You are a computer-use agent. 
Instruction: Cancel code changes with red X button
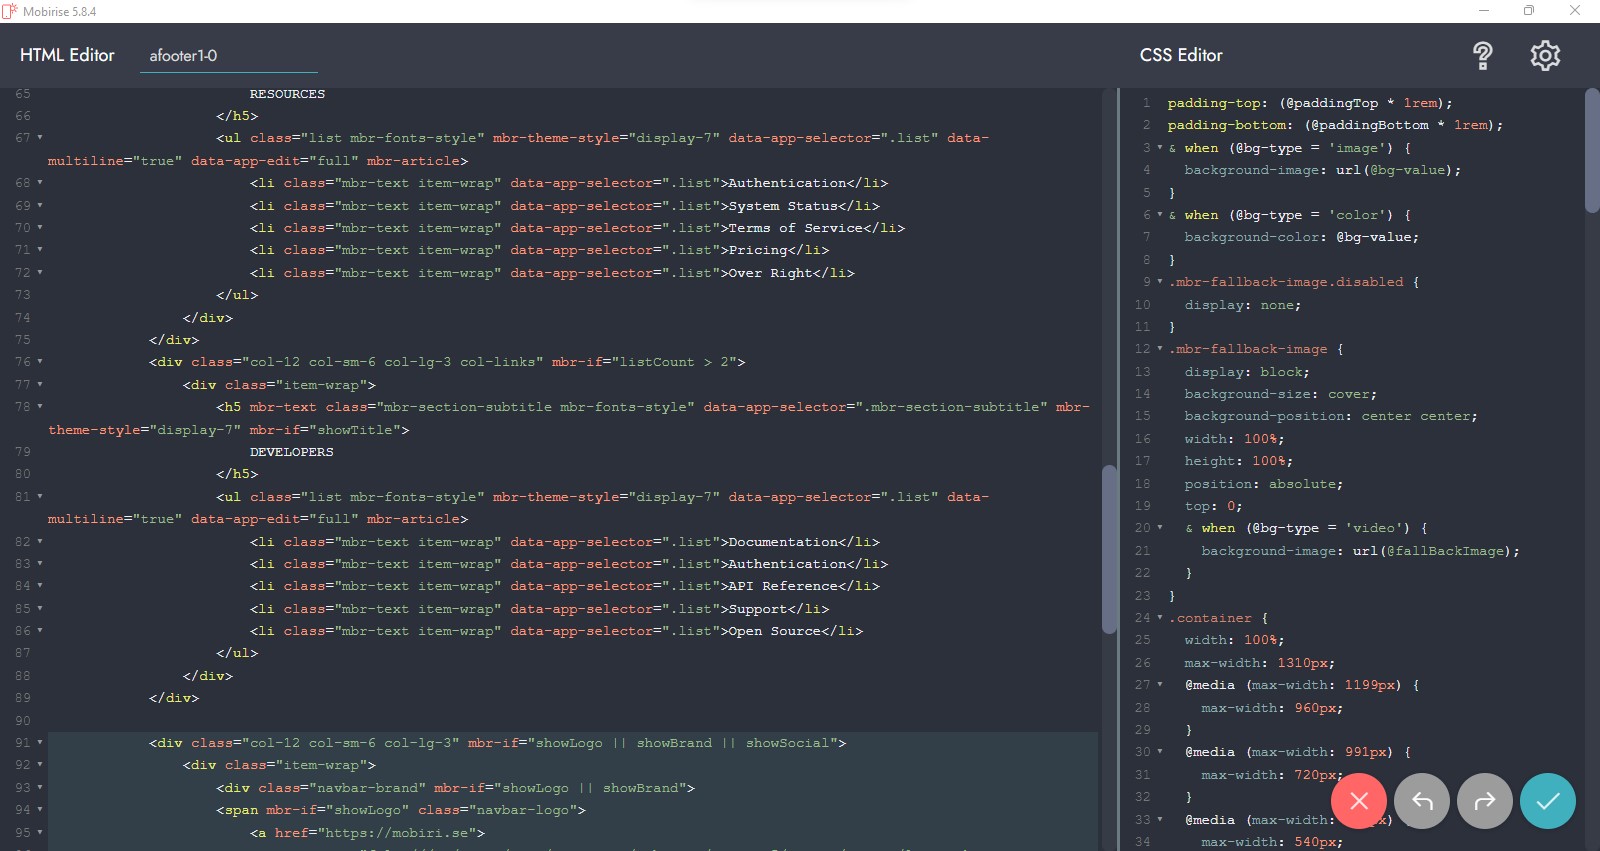1359,801
